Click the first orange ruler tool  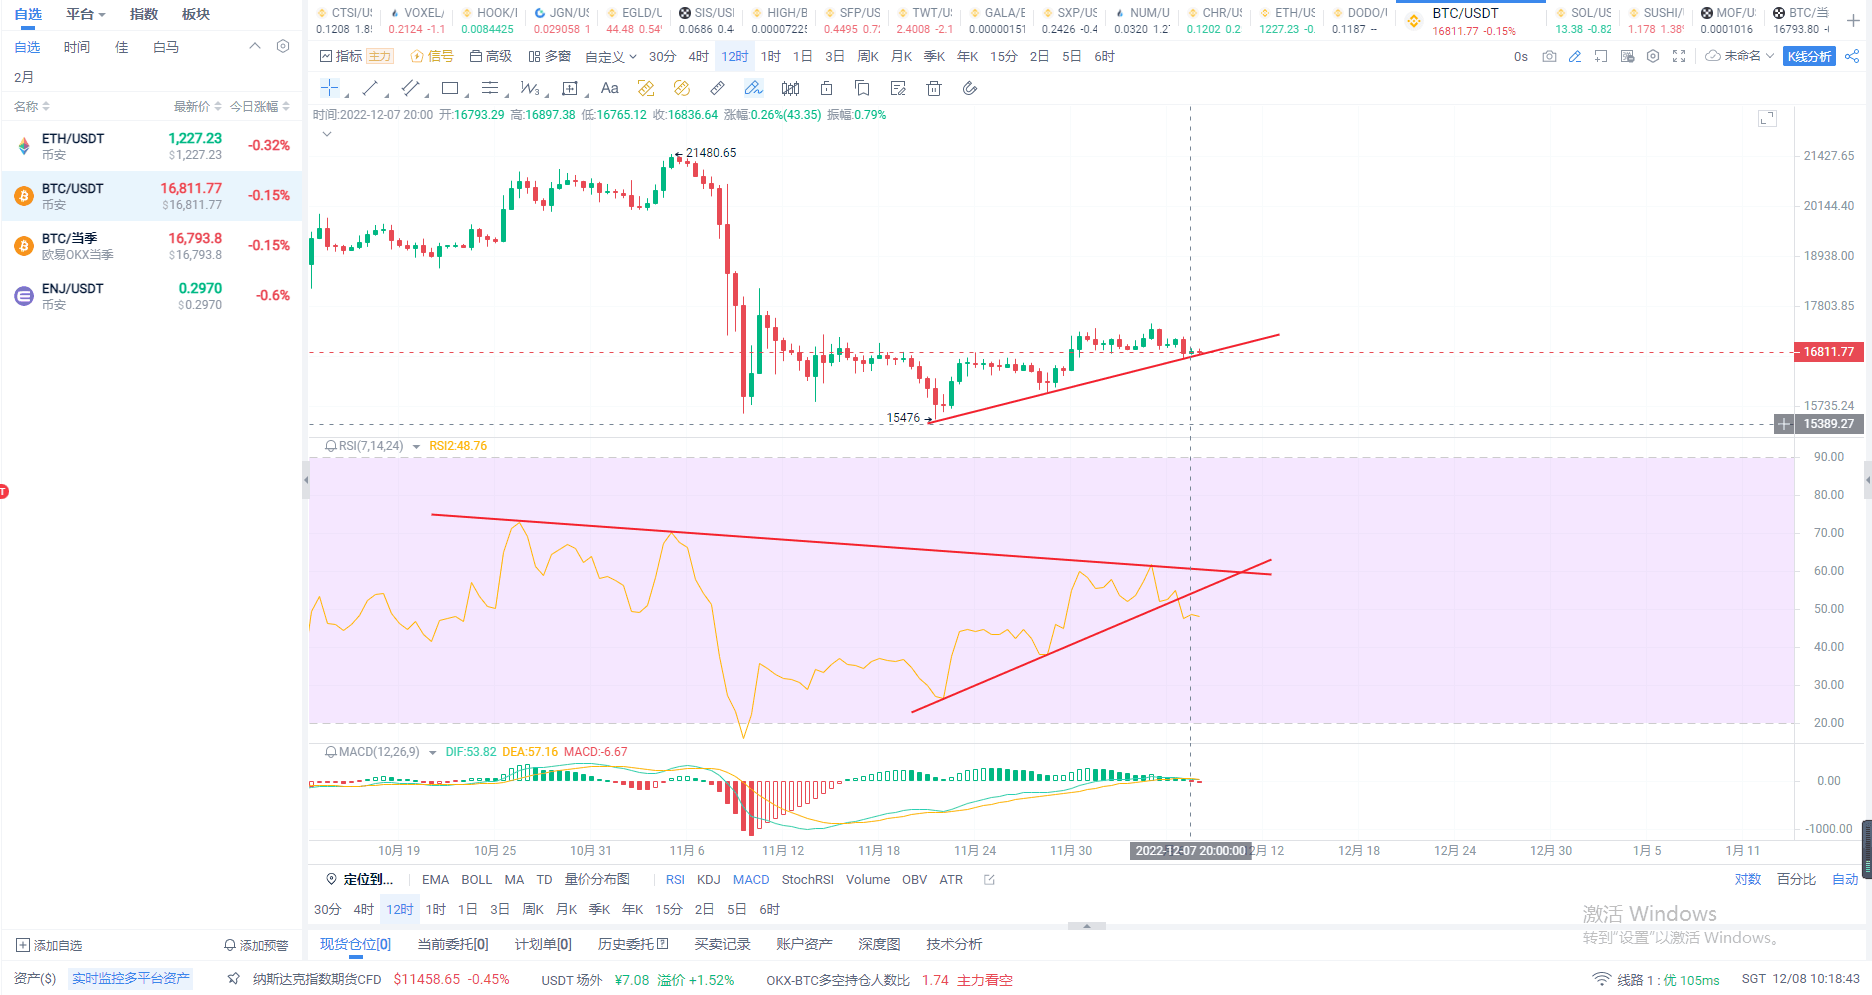click(x=646, y=88)
